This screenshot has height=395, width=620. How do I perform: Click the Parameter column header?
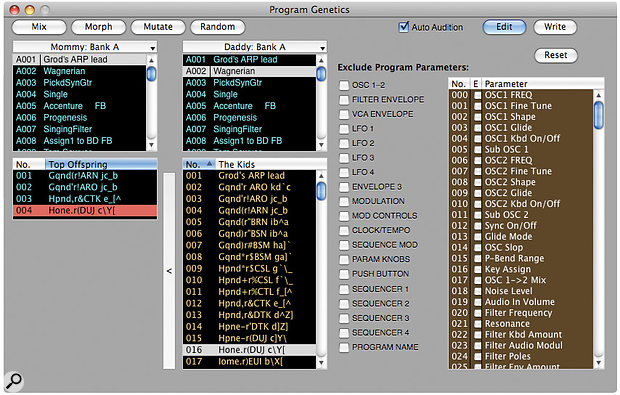coord(542,84)
